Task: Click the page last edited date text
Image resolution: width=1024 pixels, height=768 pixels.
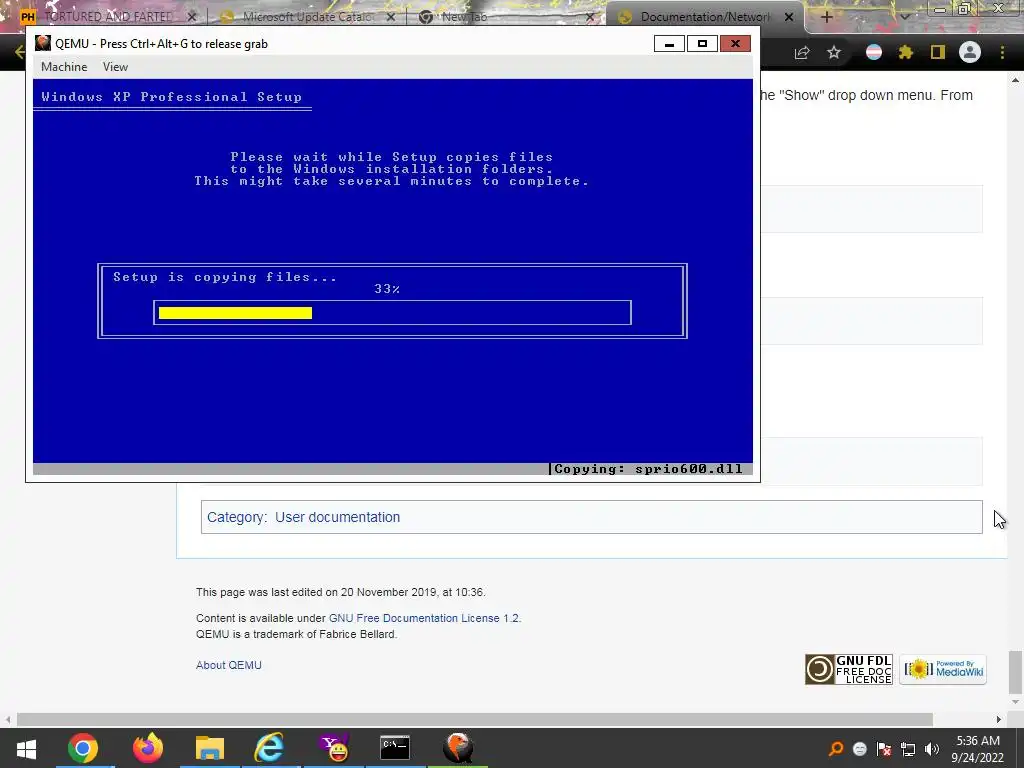Action: (340, 592)
